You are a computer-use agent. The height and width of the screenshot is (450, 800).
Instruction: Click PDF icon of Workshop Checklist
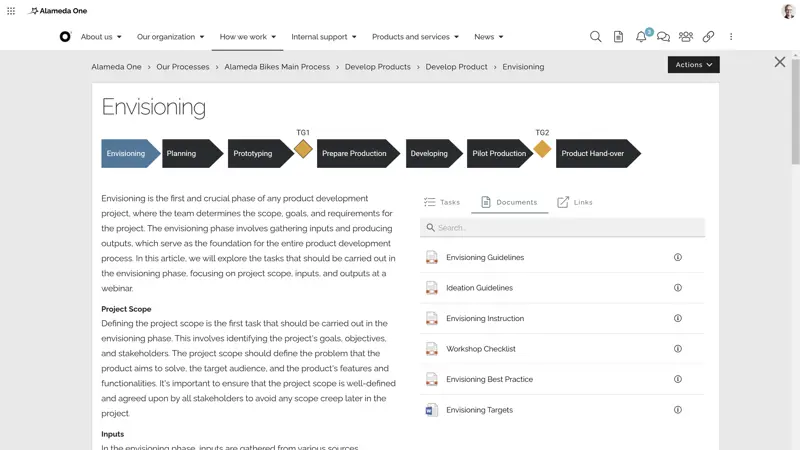(x=432, y=349)
